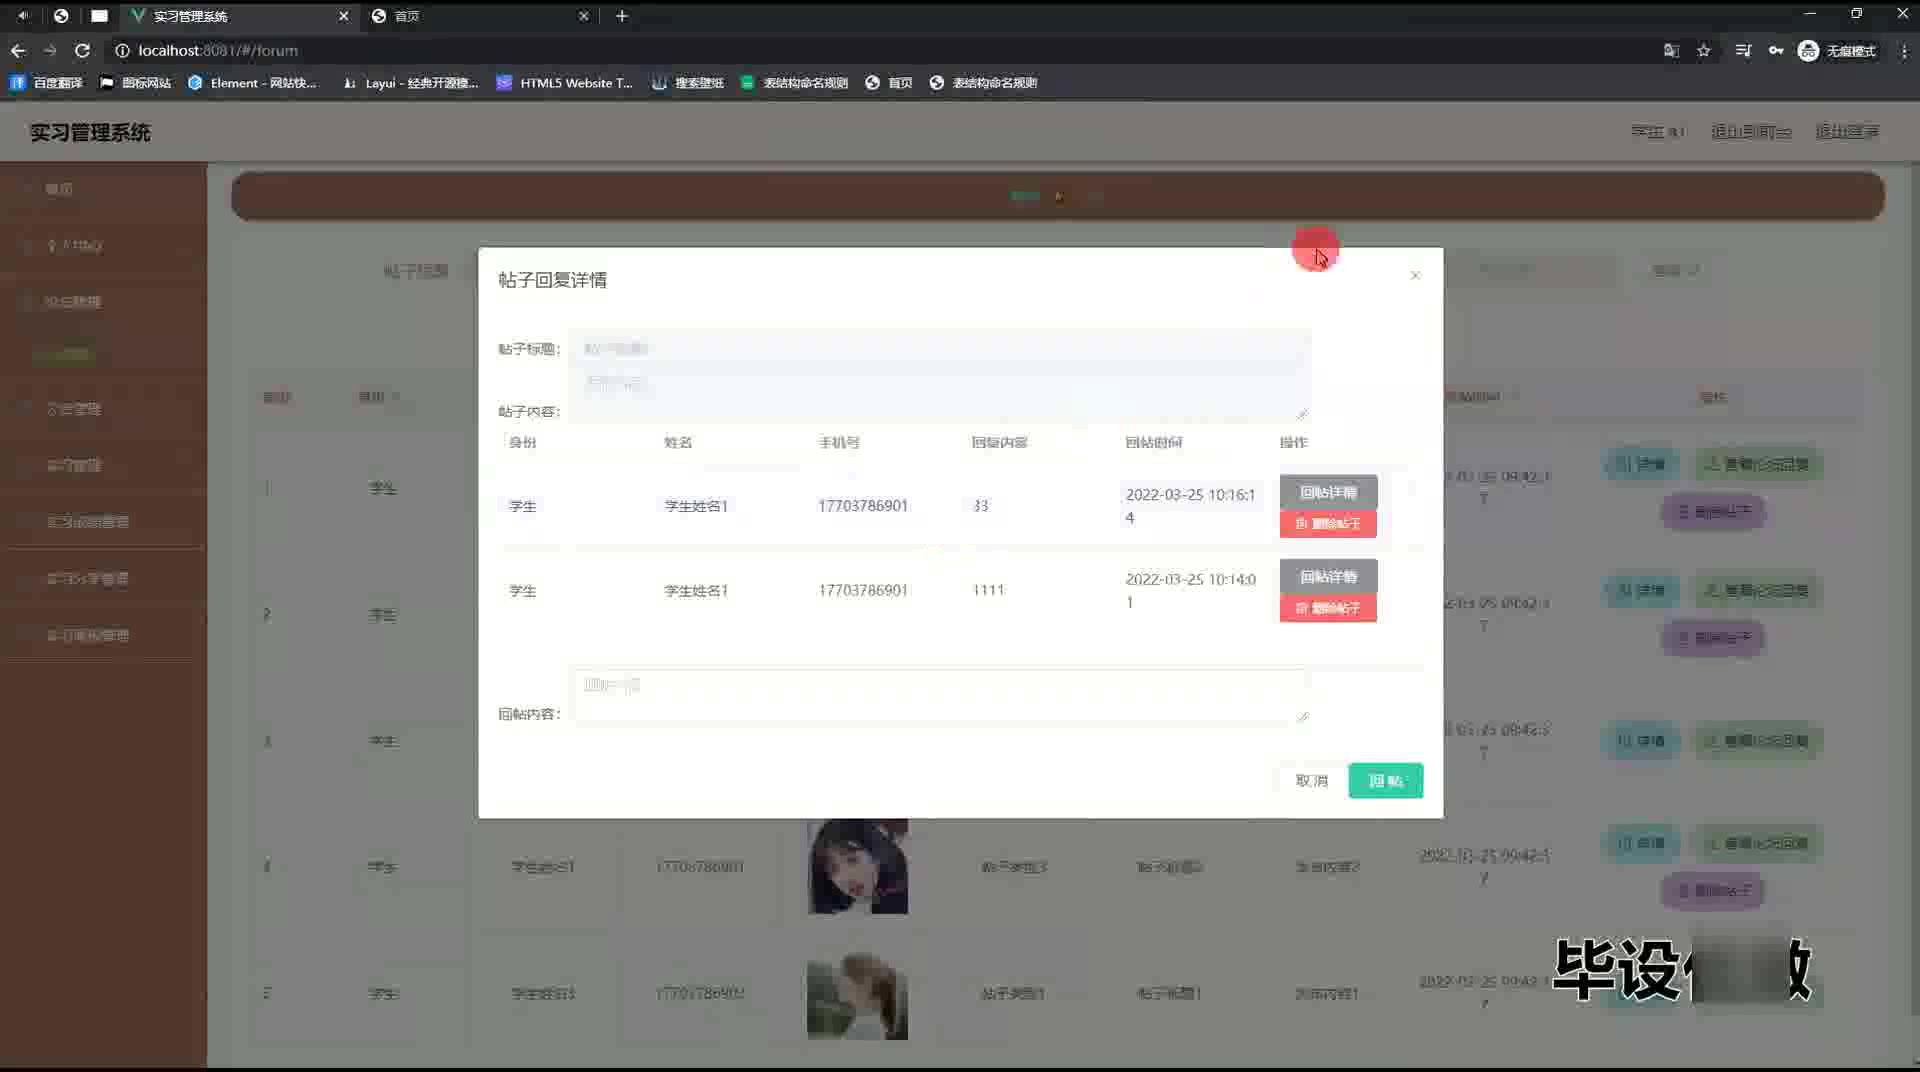Close the 帖子回复详情 dialog with the X
The height and width of the screenshot is (1072, 1920).
pos(1415,275)
